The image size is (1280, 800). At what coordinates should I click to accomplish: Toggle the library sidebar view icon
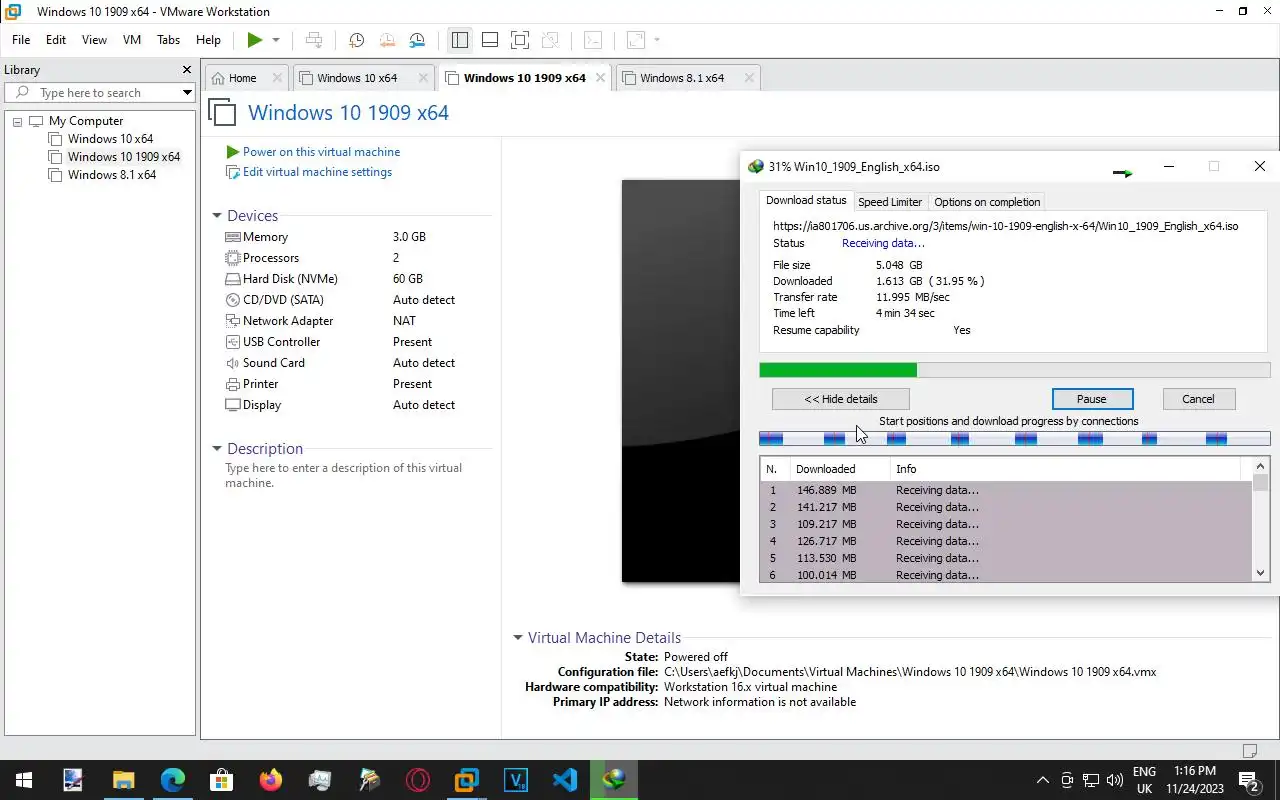(x=460, y=40)
